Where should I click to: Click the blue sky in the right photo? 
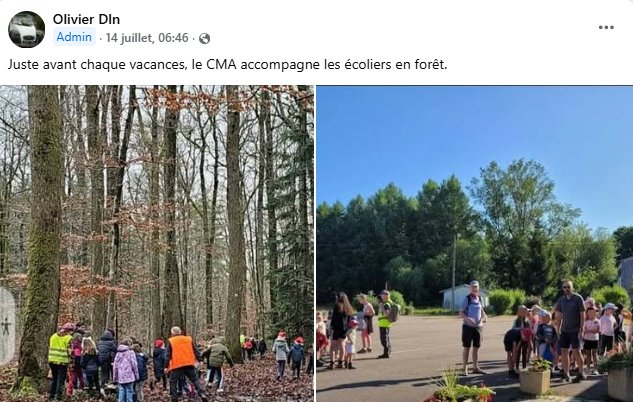pos(475,133)
